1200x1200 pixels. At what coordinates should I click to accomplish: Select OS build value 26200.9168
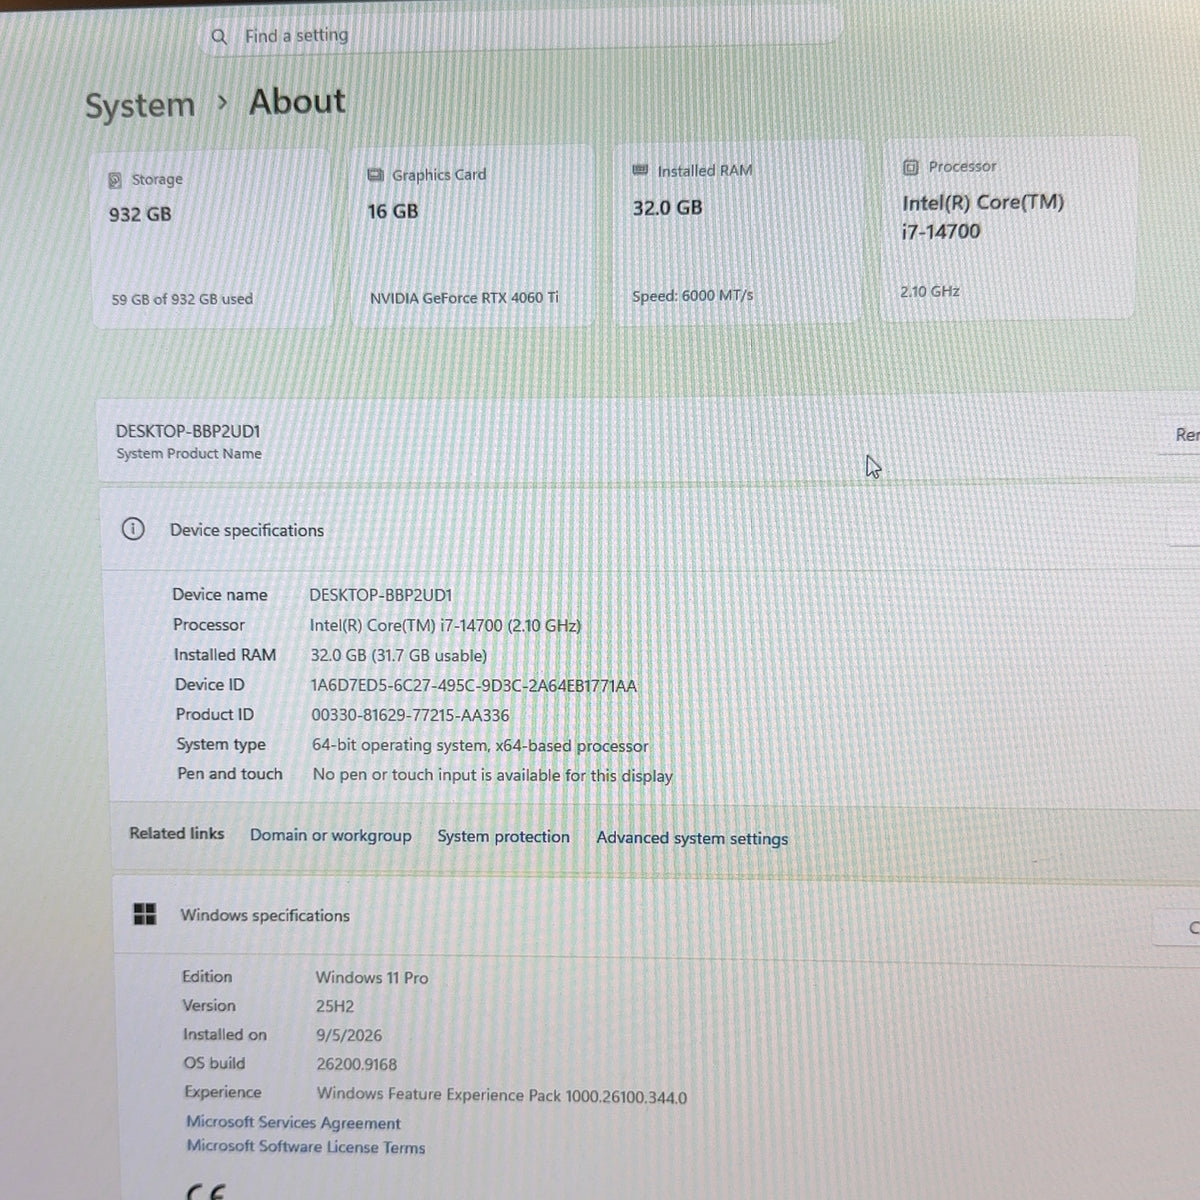[357, 1065]
